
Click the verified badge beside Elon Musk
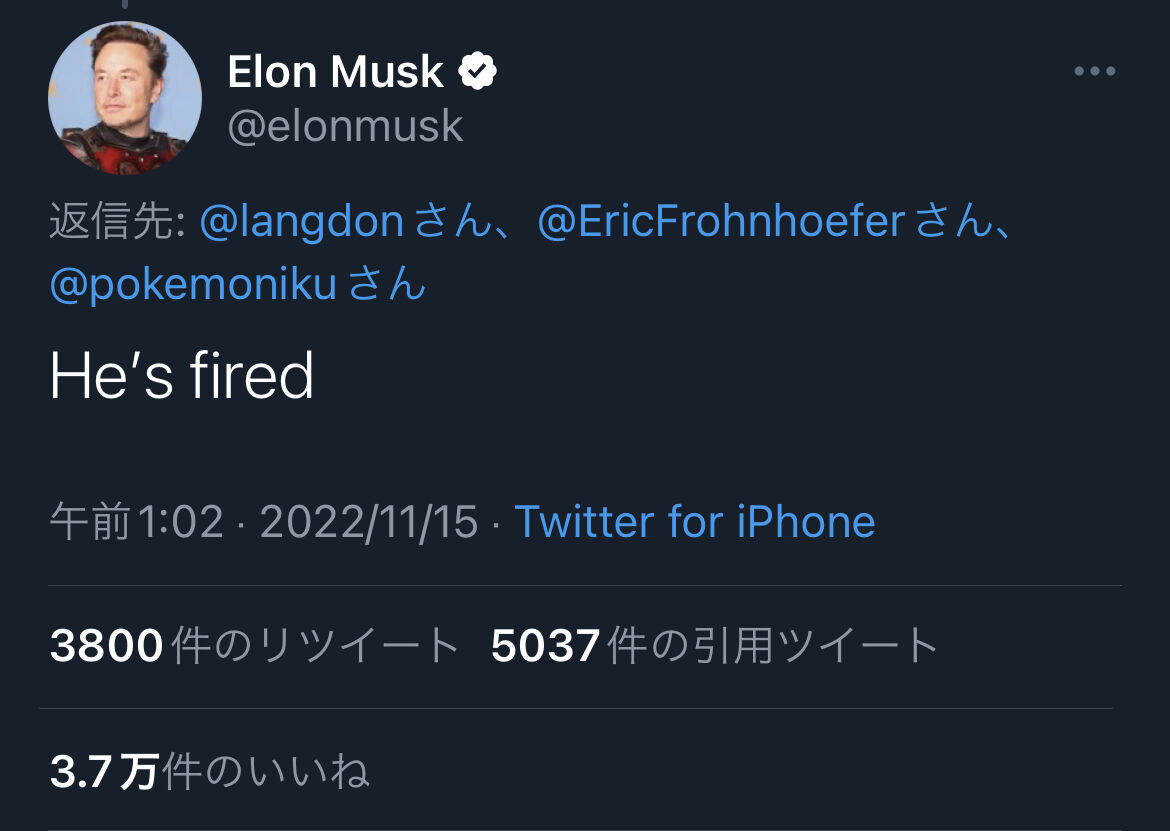(478, 72)
